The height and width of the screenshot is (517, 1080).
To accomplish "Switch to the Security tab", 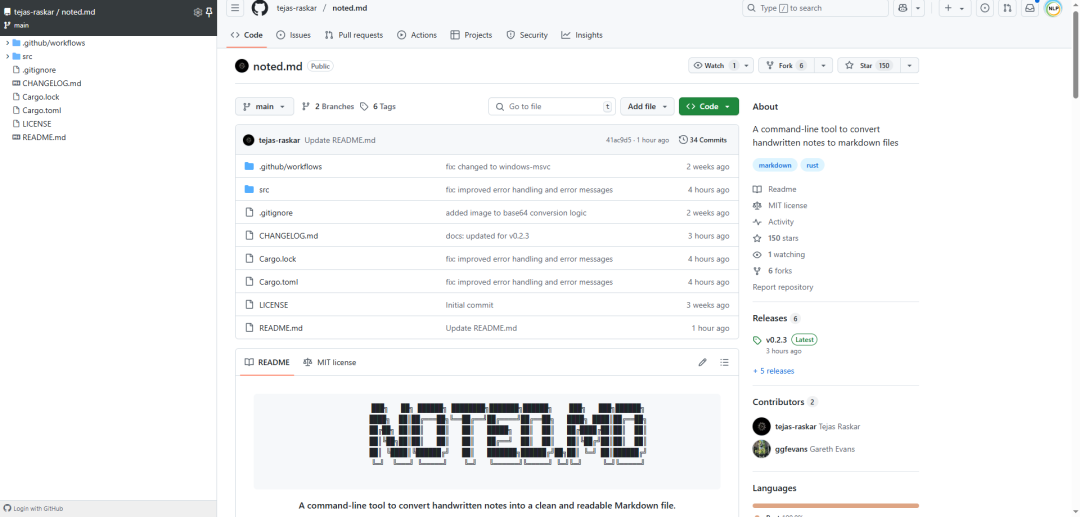I will point(527,35).
